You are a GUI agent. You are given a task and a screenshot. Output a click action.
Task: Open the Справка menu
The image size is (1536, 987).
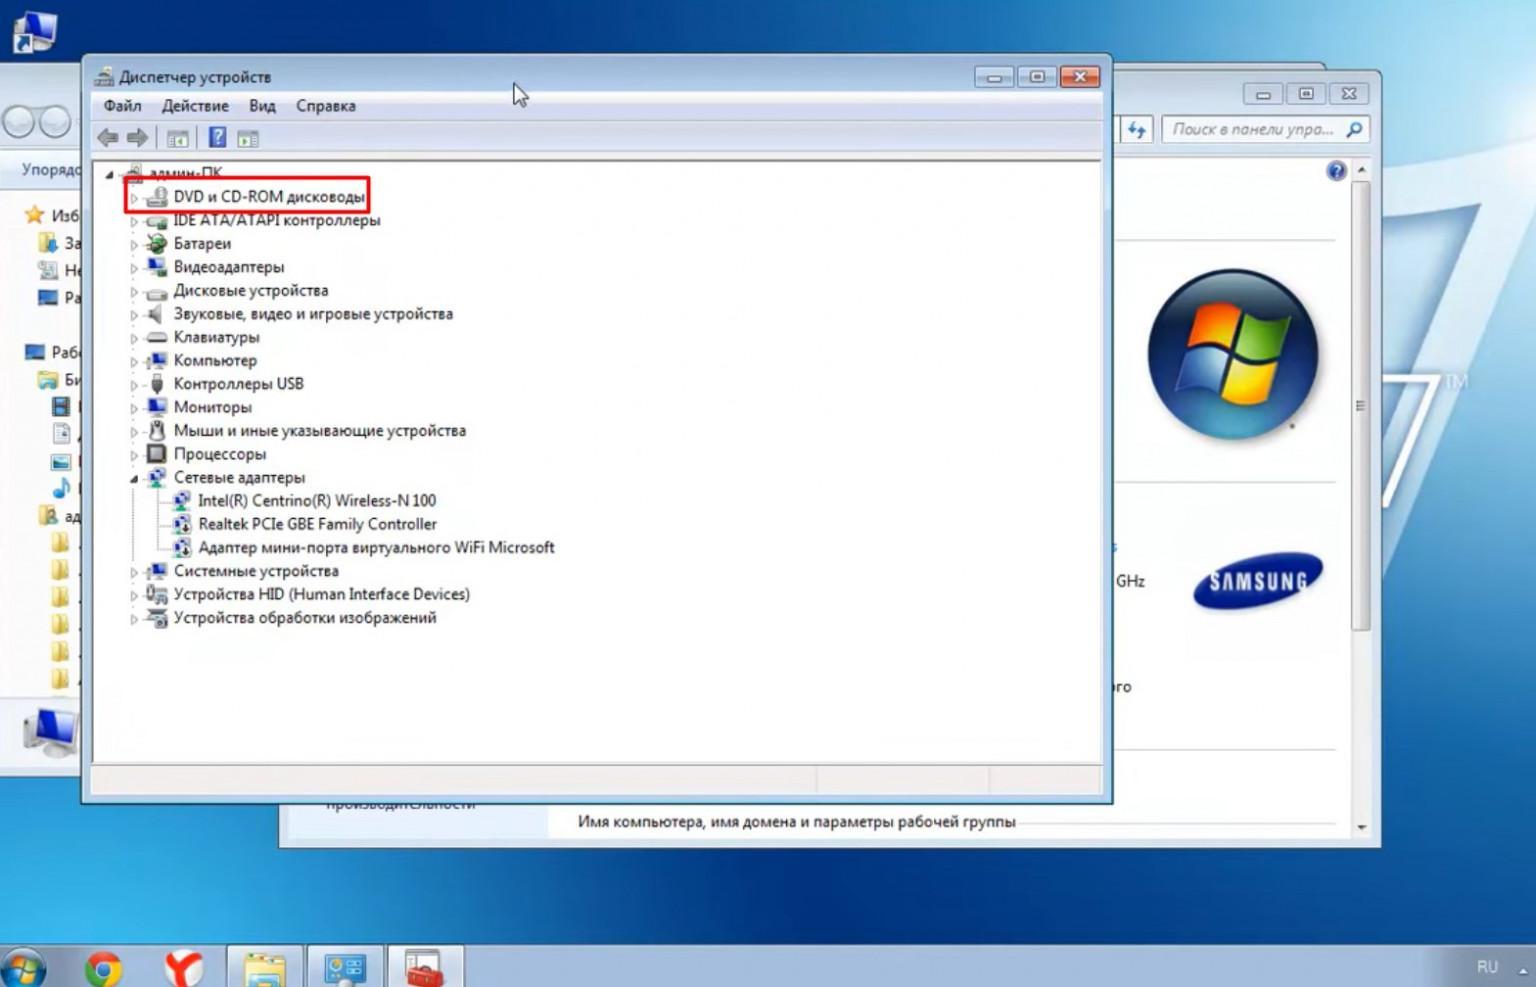[x=325, y=106]
